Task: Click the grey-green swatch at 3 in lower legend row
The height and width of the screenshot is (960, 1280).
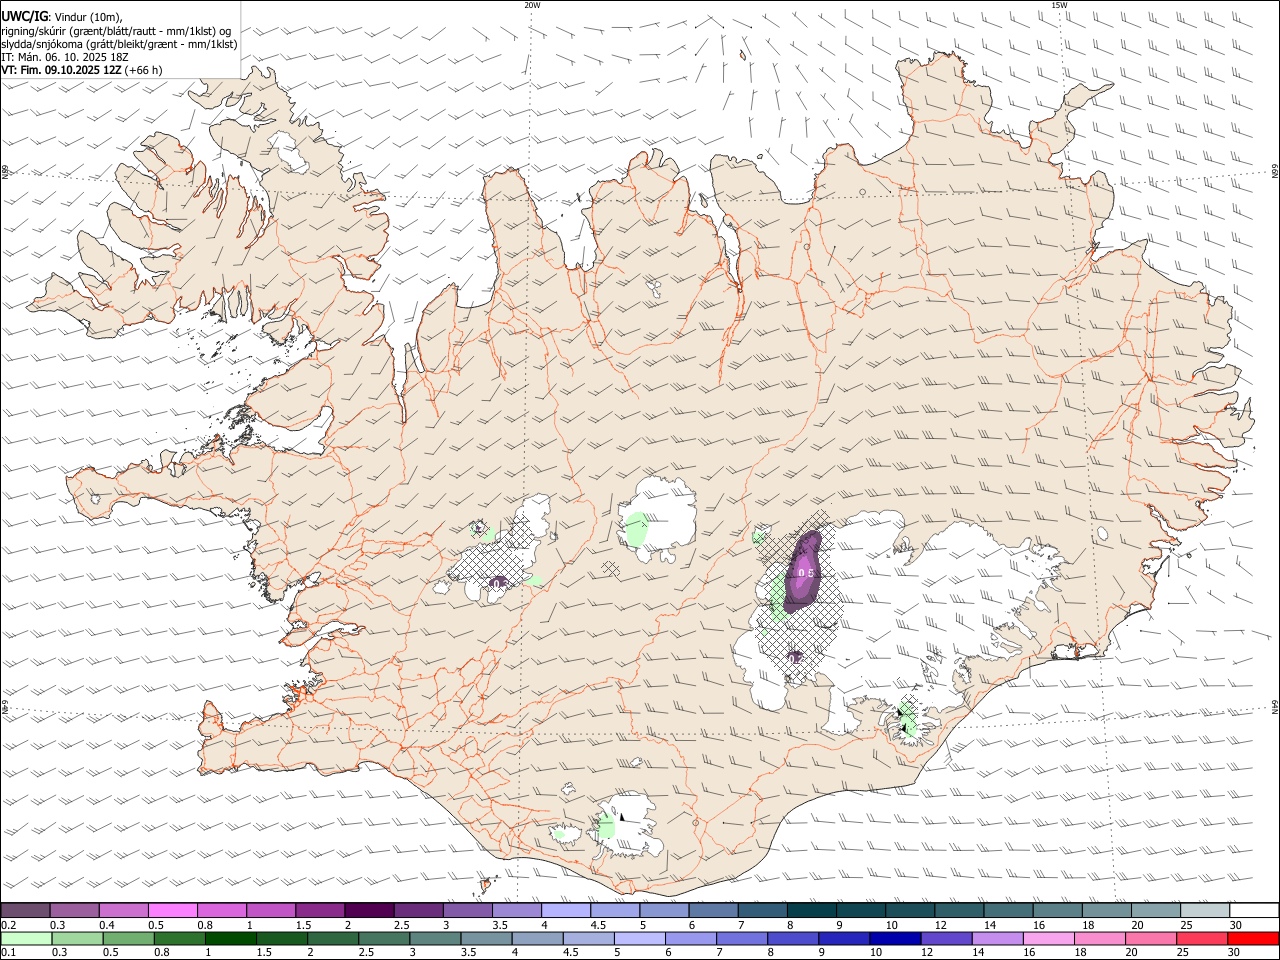Action: tap(435, 938)
